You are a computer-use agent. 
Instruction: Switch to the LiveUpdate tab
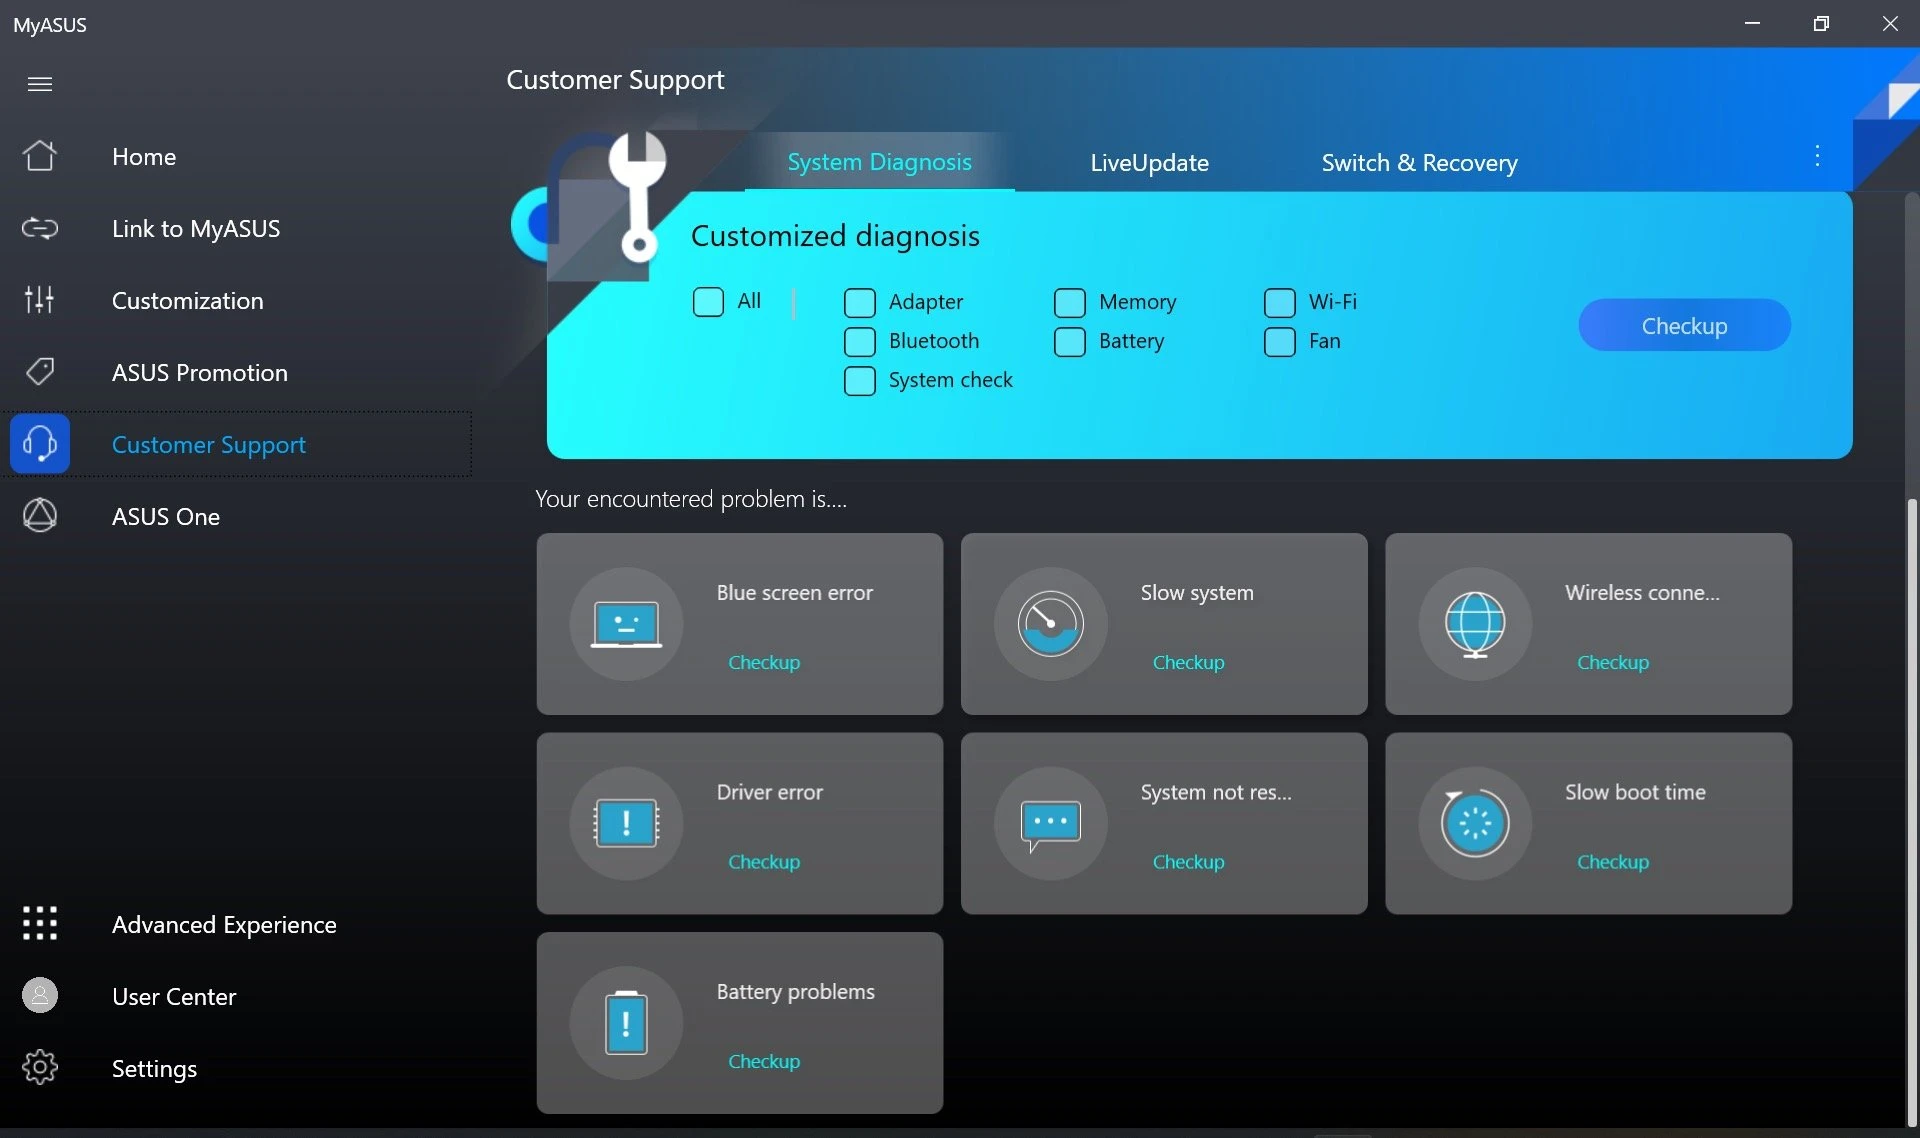(1149, 163)
